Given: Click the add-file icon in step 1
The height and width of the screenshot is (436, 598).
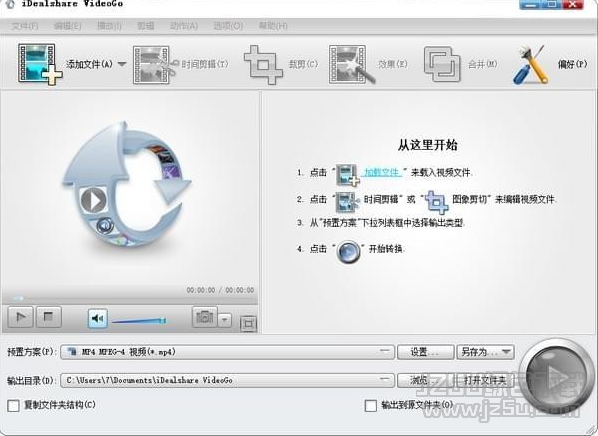Looking at the screenshot, I should (347, 175).
